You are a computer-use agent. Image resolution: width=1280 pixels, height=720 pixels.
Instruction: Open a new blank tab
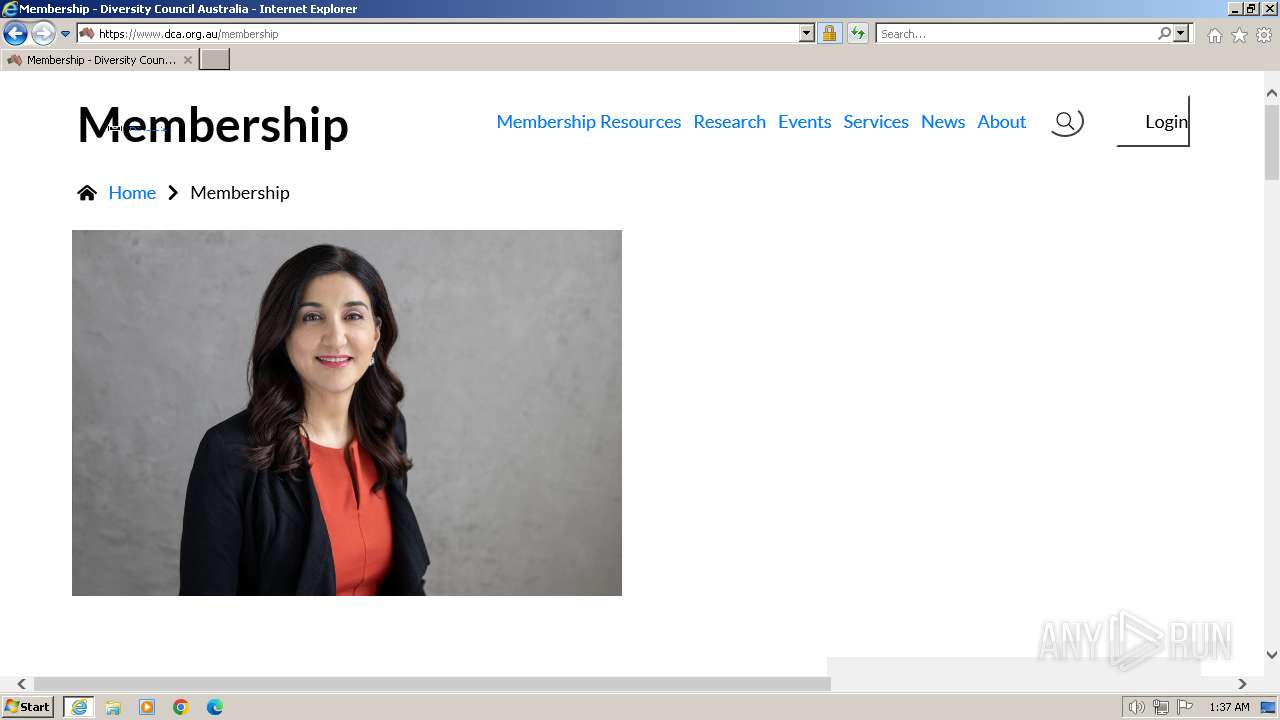(215, 60)
